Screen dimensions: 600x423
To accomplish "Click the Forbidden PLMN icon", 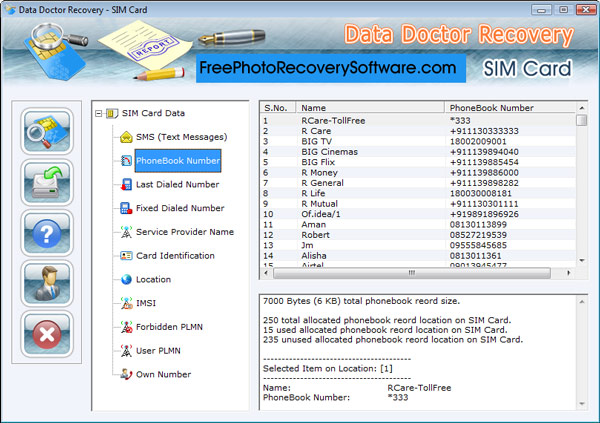I will pos(126,327).
